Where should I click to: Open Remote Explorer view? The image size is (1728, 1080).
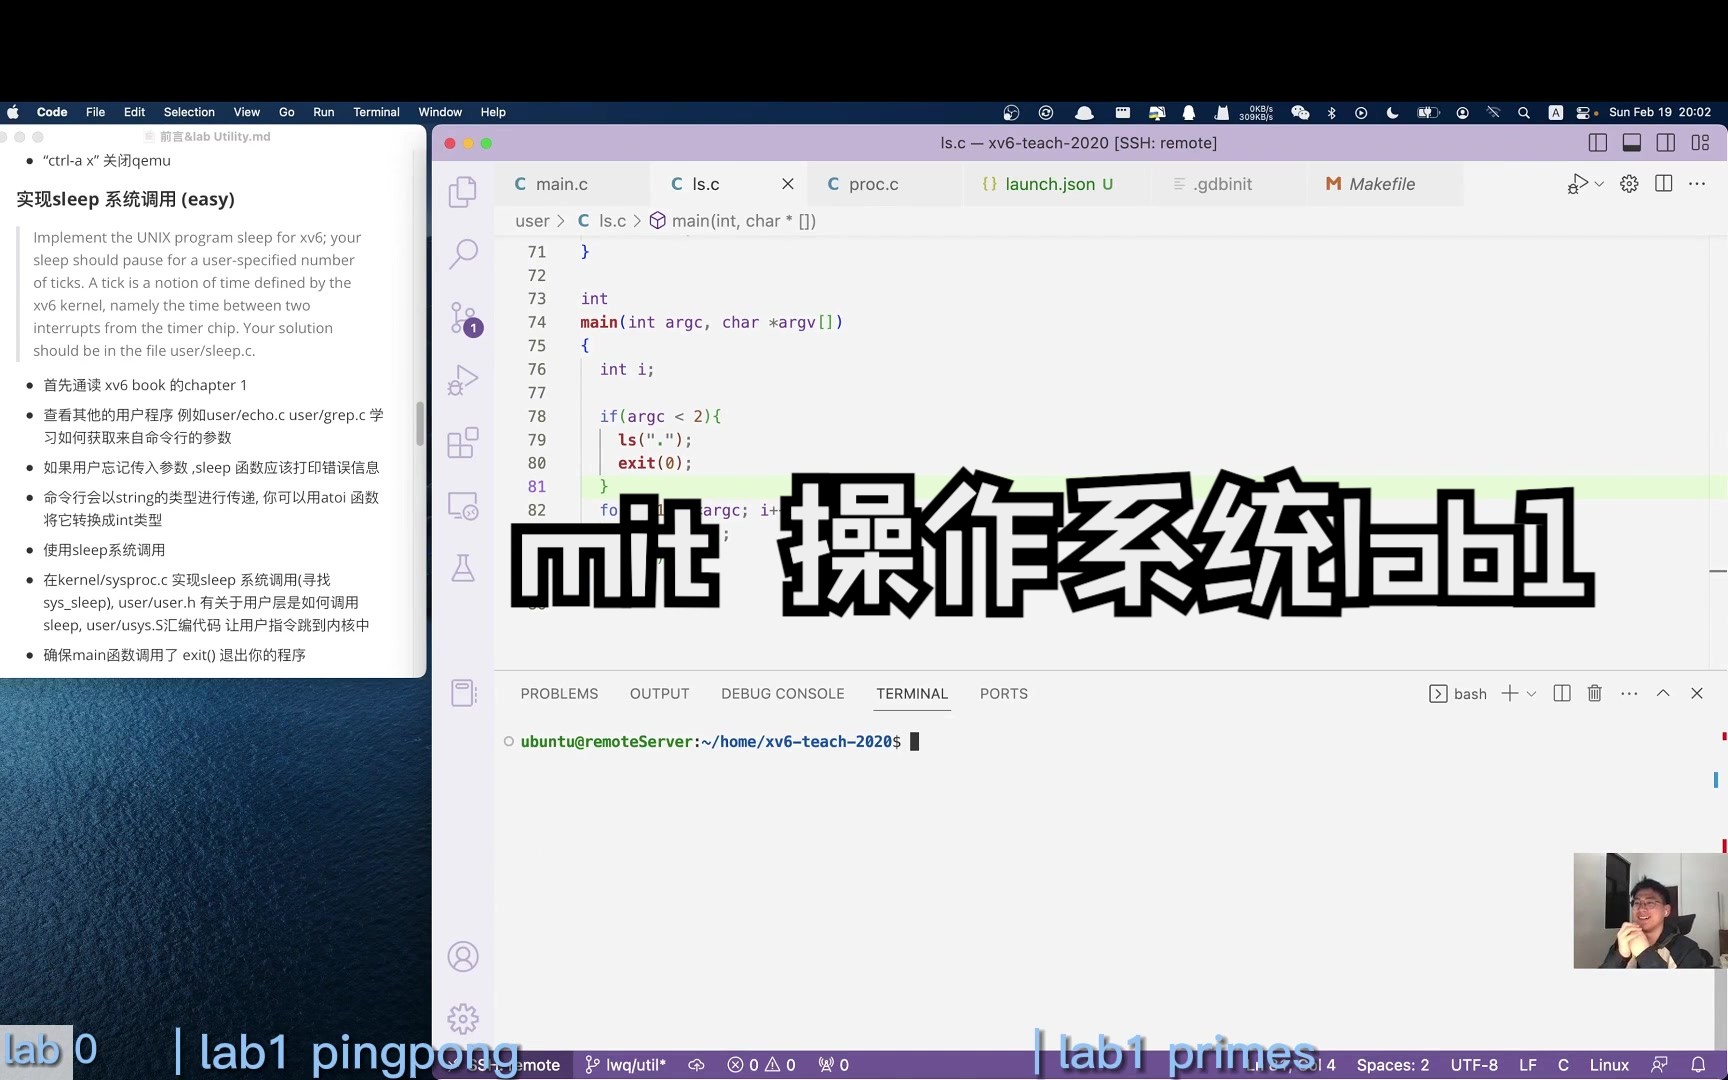[x=463, y=506]
